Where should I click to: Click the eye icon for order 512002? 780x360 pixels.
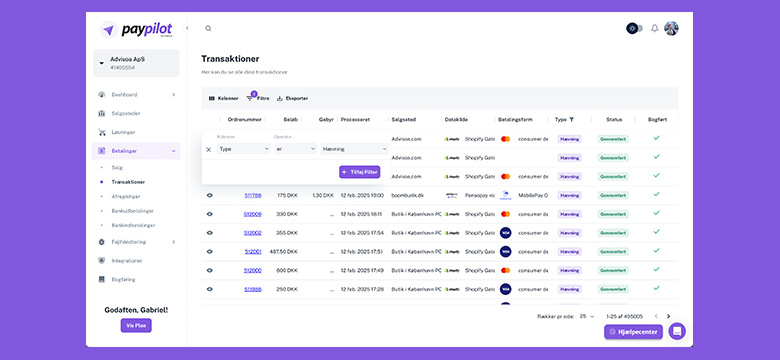[209, 233]
